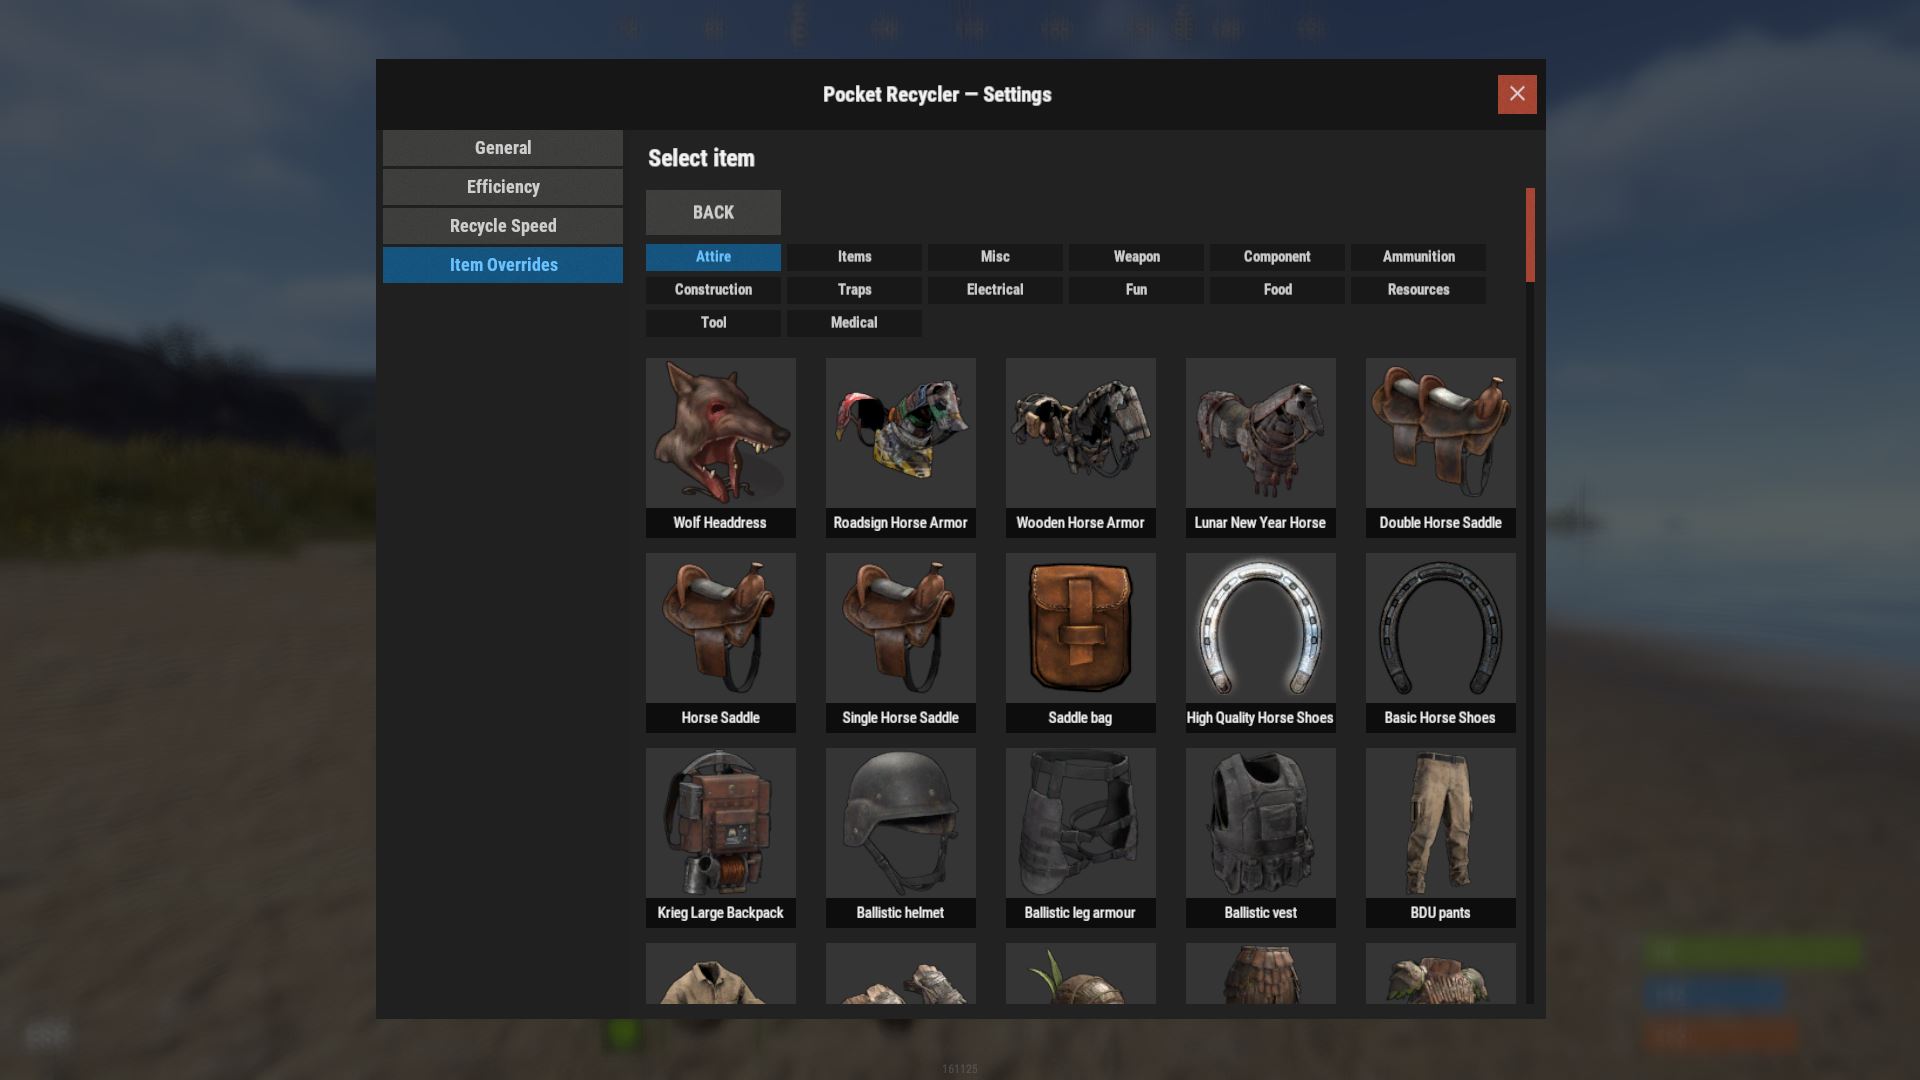Select the Lunar New Year Horse icon
This screenshot has height=1080, width=1920.
click(x=1261, y=432)
